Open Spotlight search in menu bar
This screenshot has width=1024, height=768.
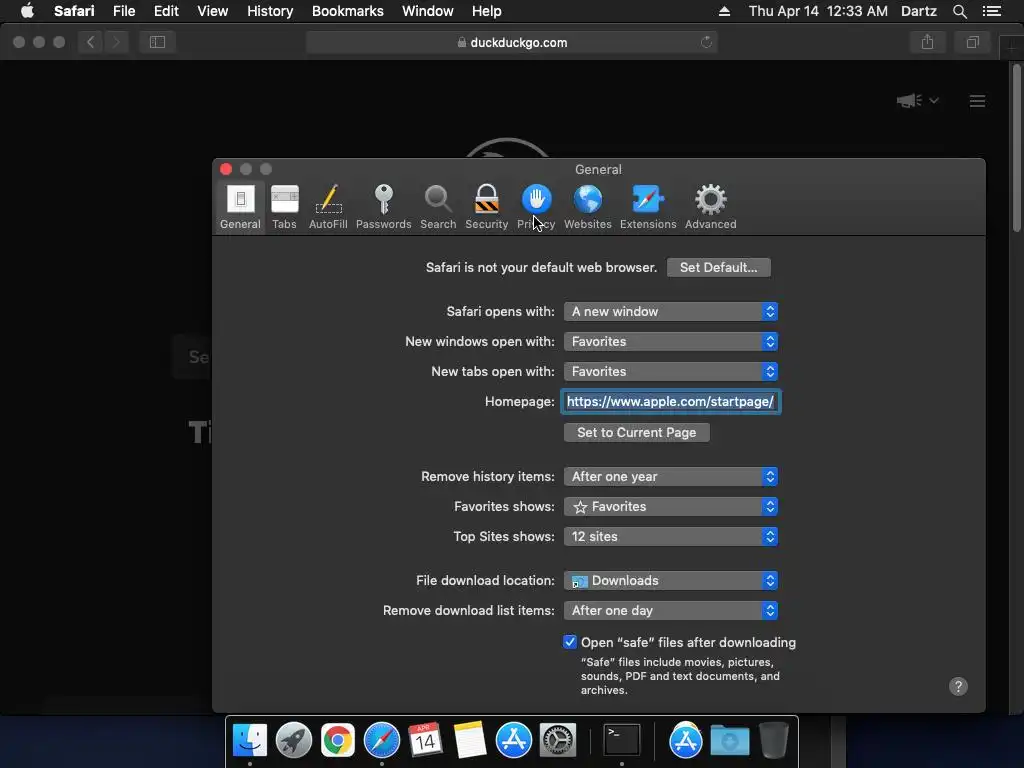click(959, 11)
